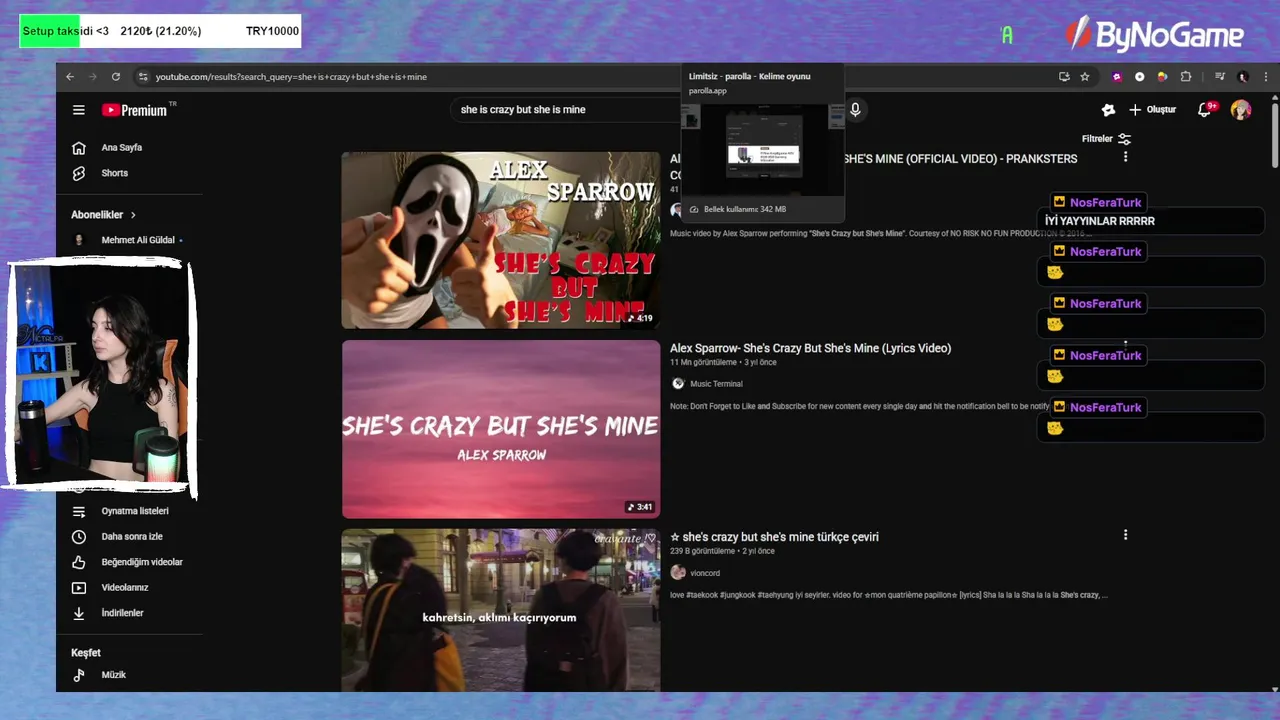Click the Ana Sayfa home icon
This screenshot has width=1280, height=720.
[79, 148]
